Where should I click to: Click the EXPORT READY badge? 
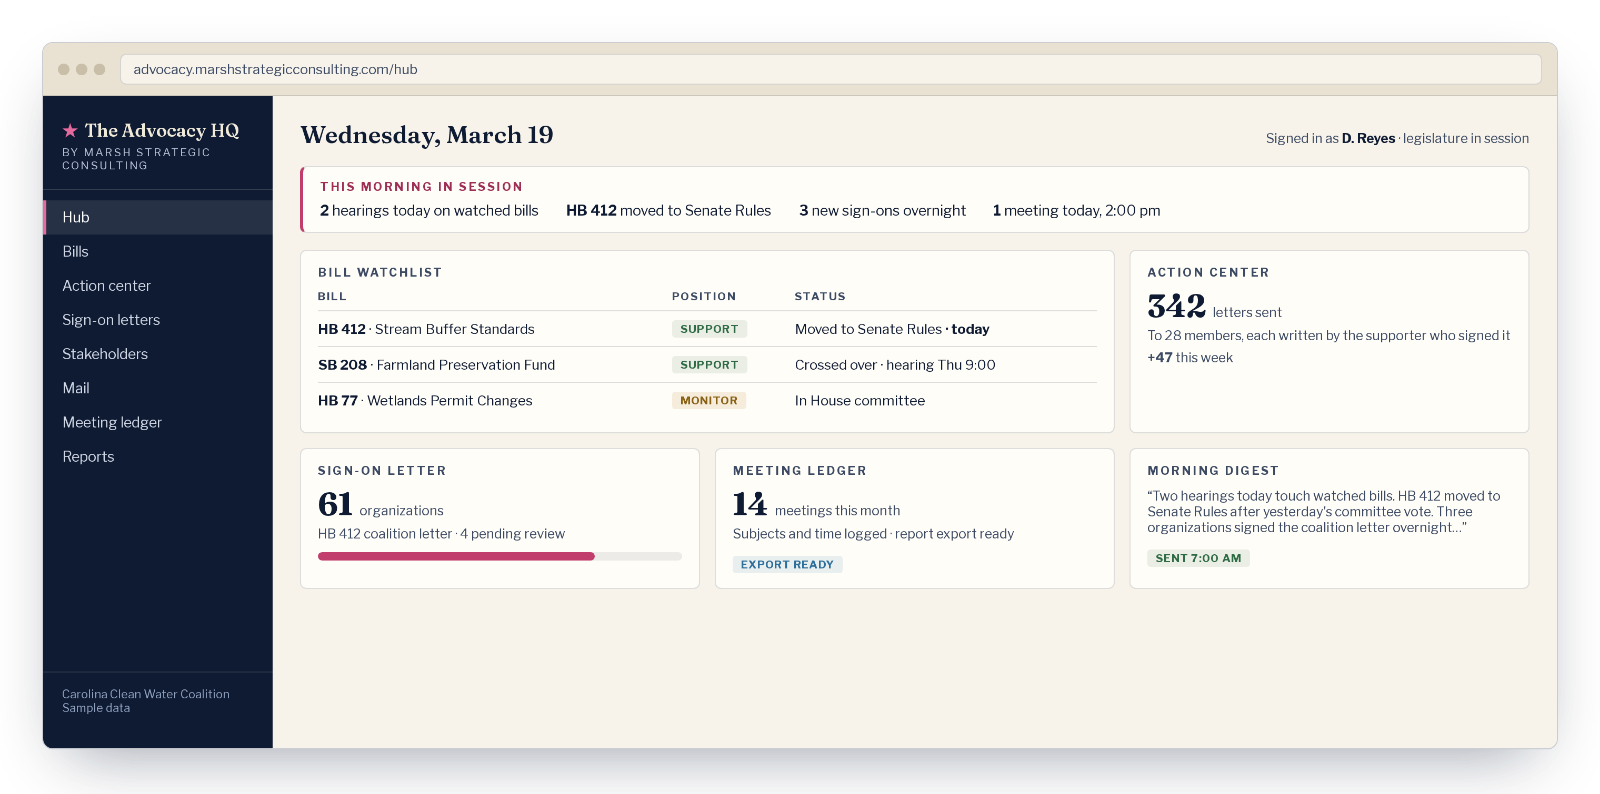tap(787, 565)
